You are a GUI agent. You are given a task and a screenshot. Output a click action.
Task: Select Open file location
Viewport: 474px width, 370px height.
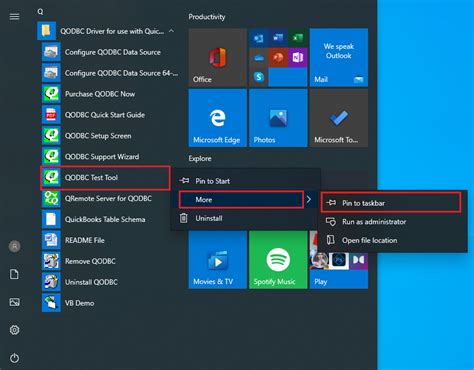point(391,240)
